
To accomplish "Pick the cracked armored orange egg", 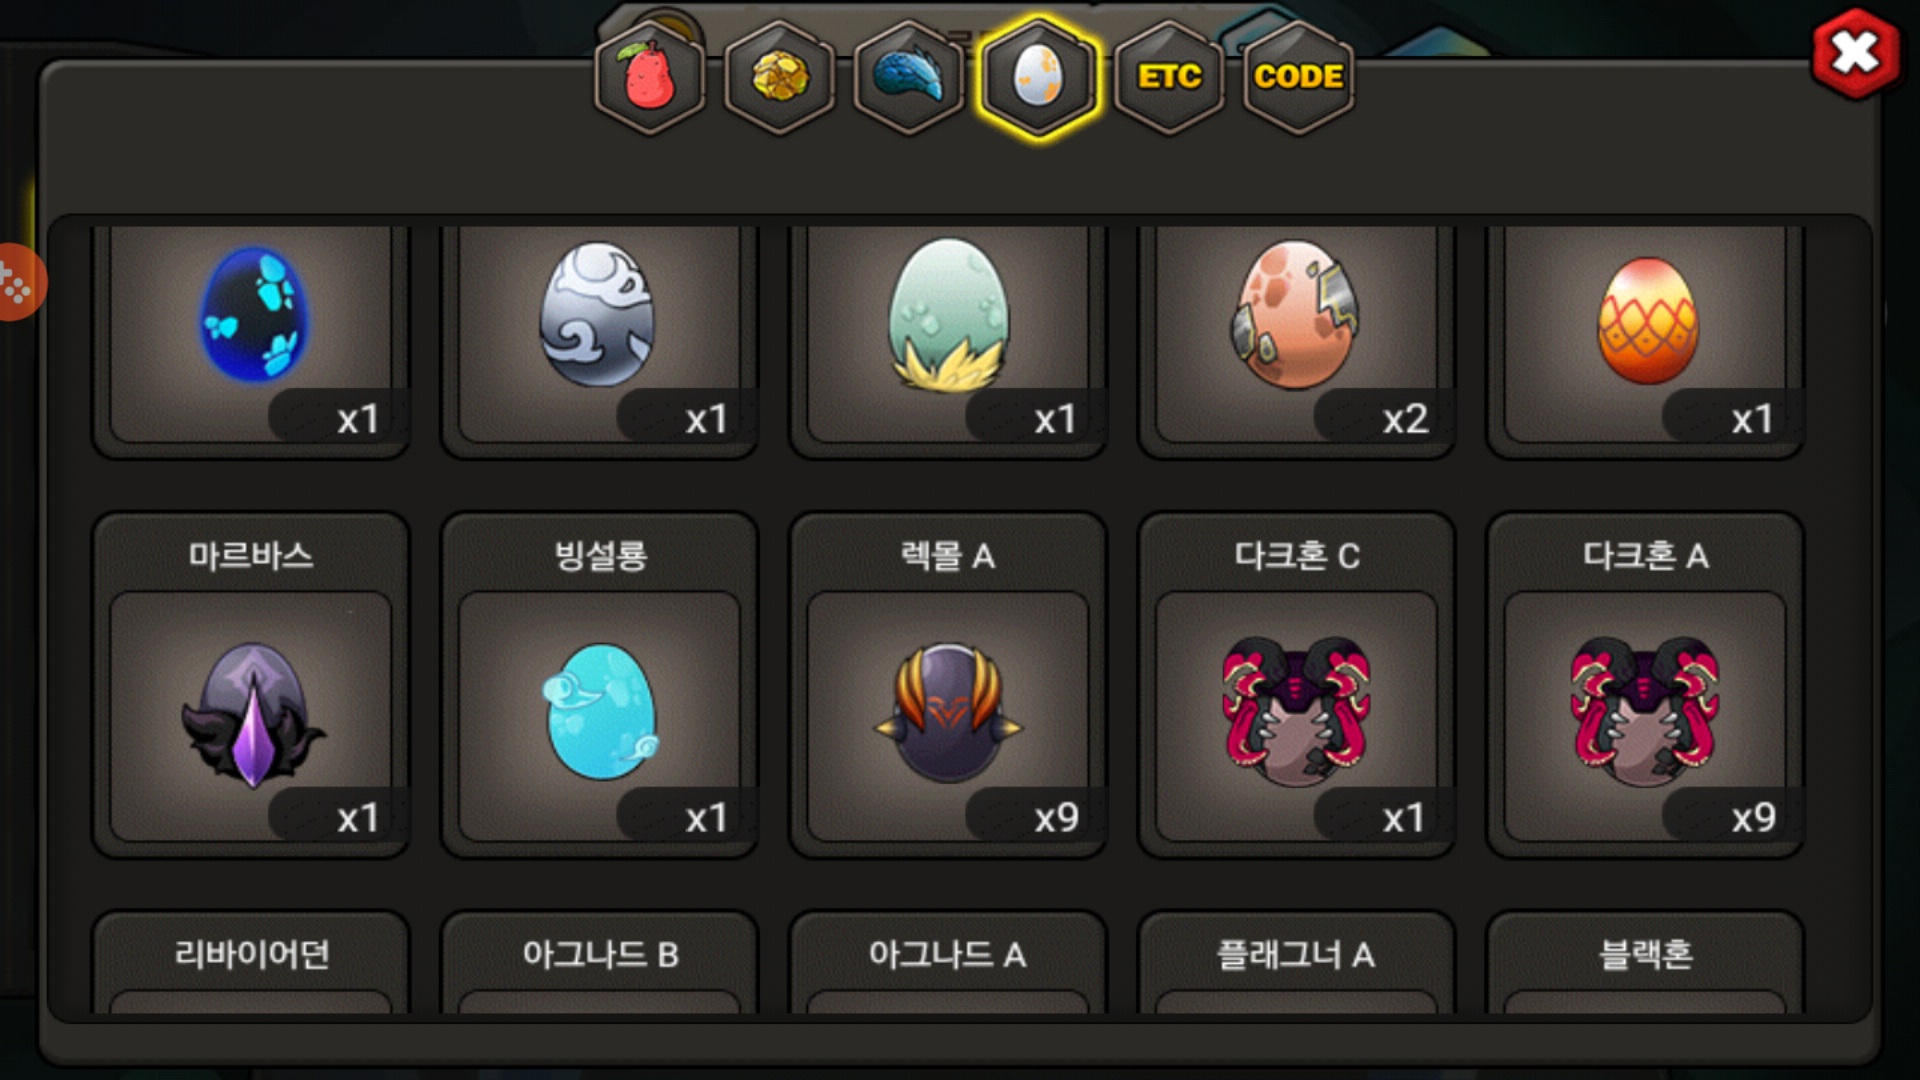I will (1296, 335).
